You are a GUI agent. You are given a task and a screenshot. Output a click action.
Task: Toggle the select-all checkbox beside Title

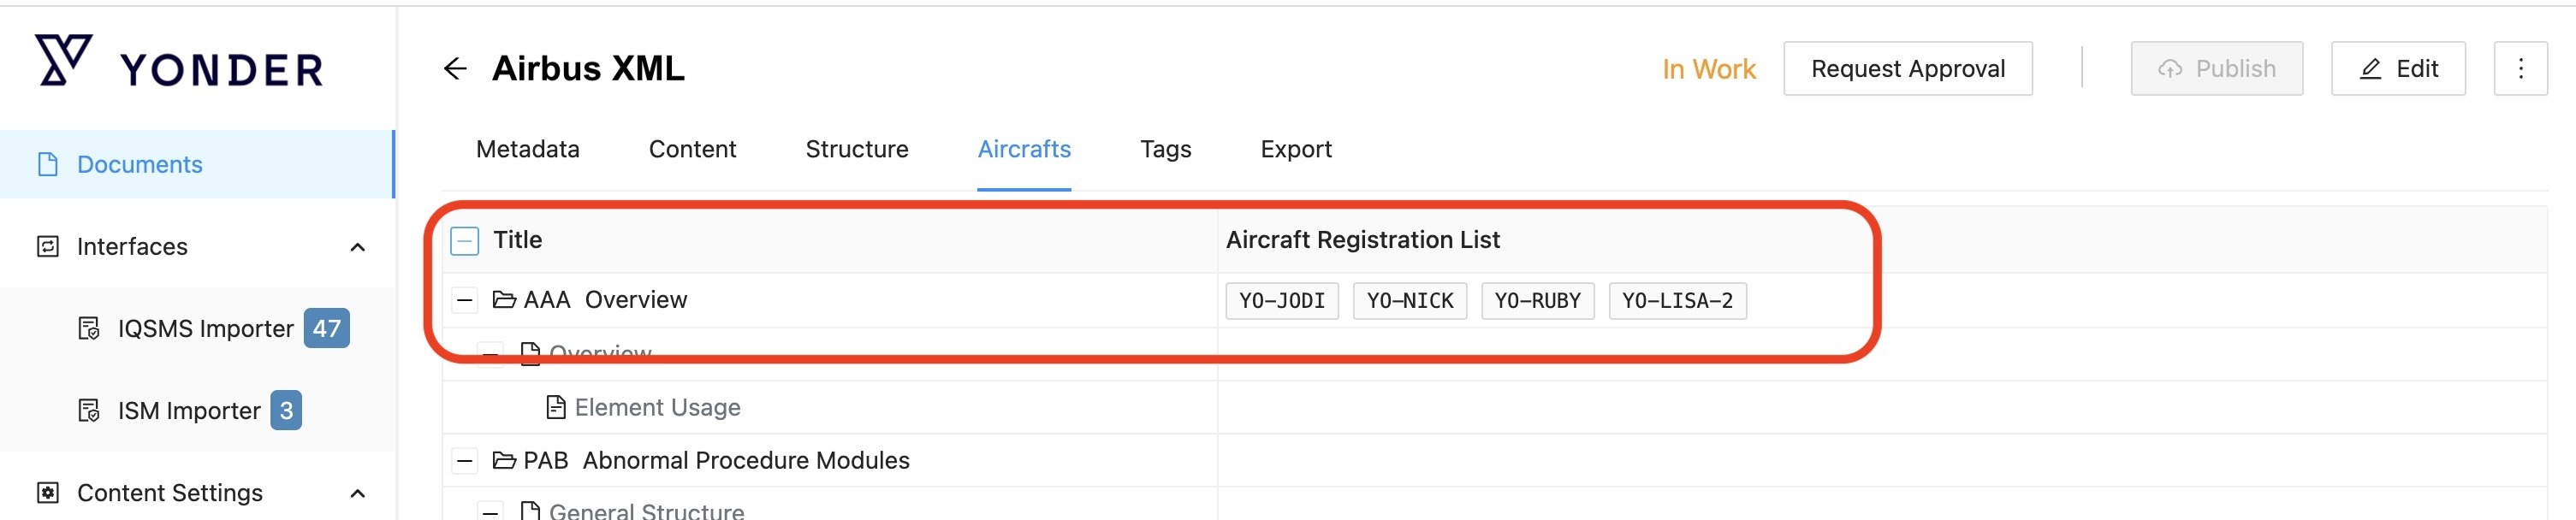465,241
